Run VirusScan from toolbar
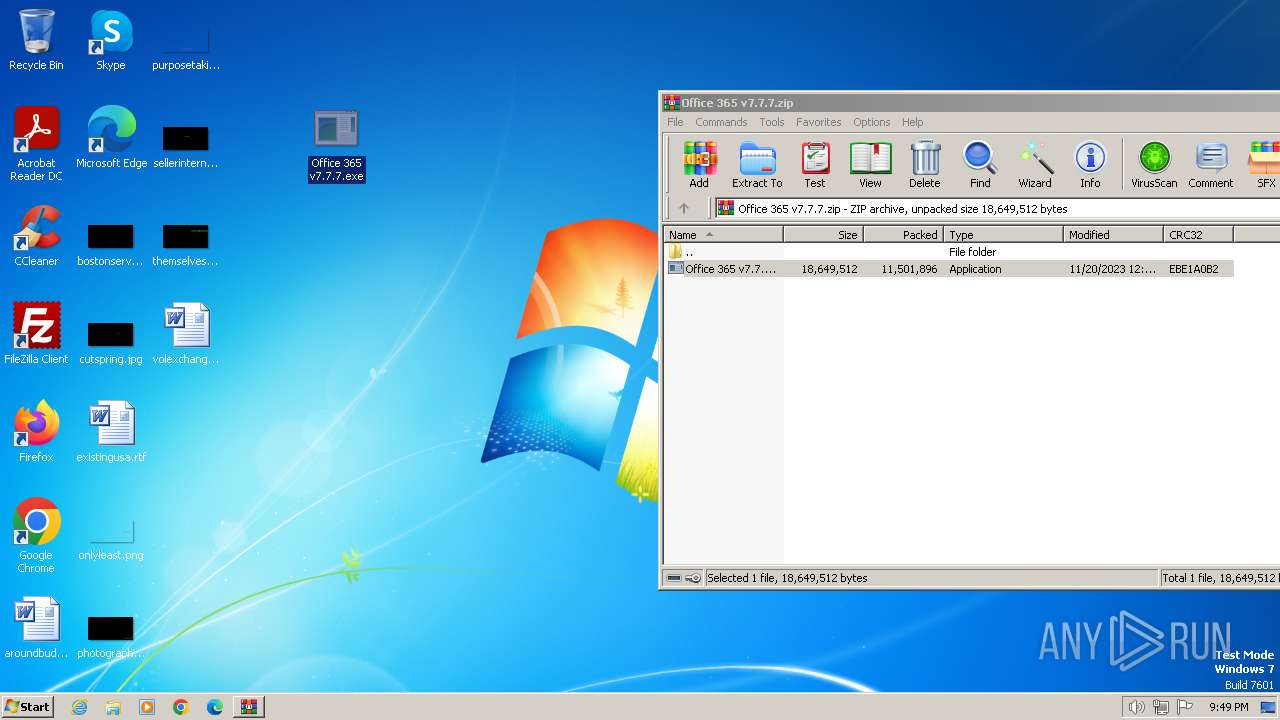 point(1154,165)
